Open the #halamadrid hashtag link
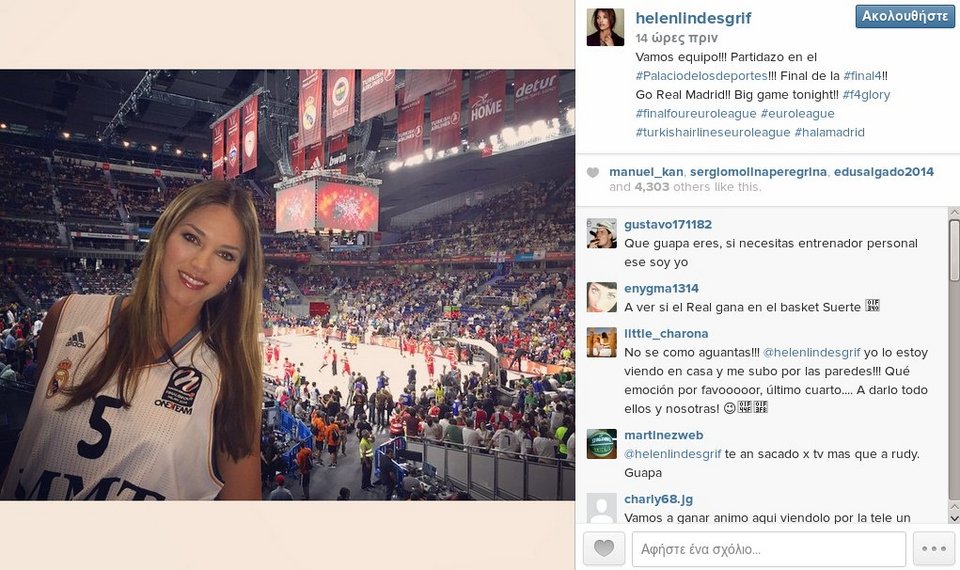The width and height of the screenshot is (960, 570). (x=829, y=132)
